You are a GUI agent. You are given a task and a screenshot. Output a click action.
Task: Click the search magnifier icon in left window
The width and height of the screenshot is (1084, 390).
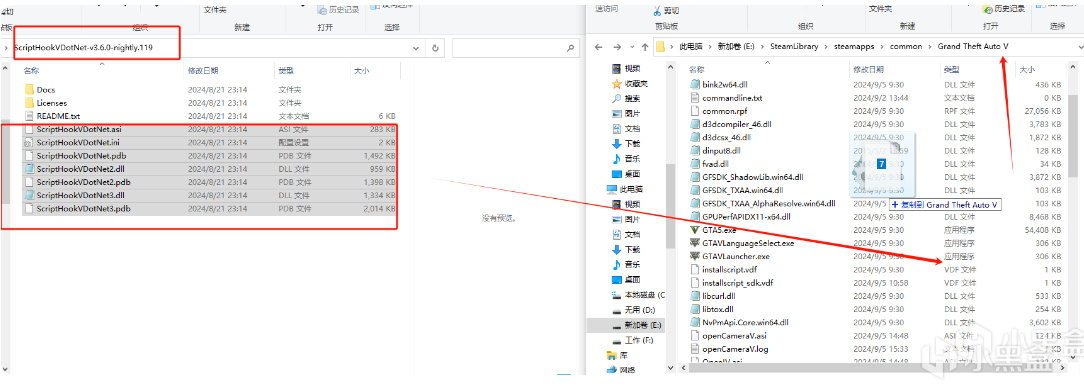click(570, 48)
